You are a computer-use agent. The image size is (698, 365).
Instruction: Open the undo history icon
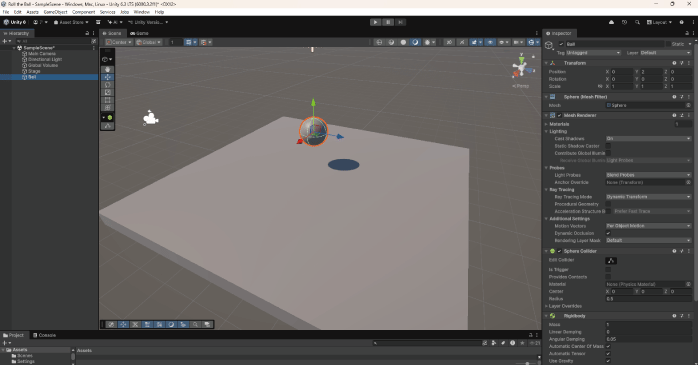point(624,22)
